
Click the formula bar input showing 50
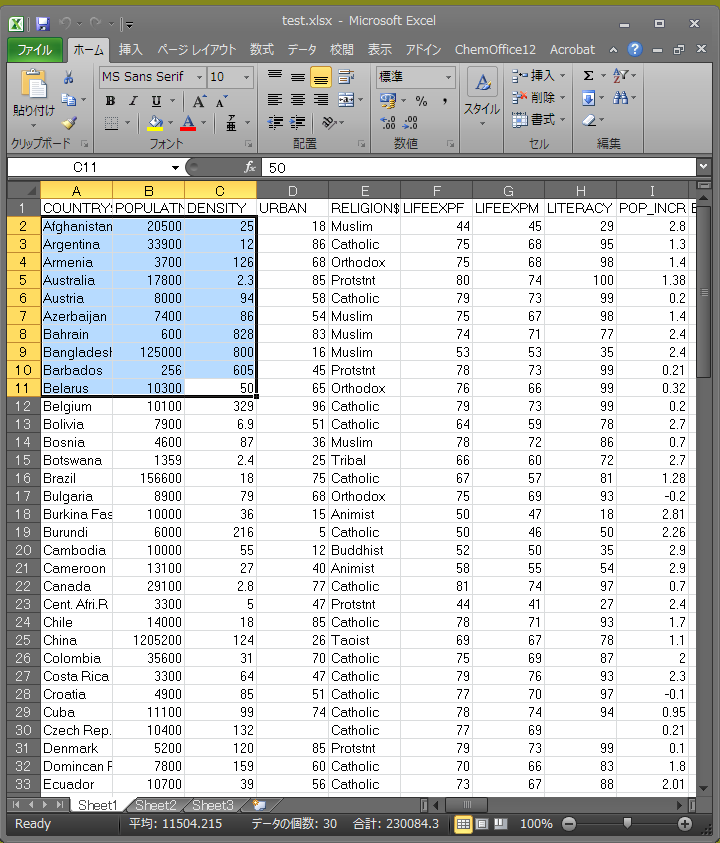coord(479,167)
